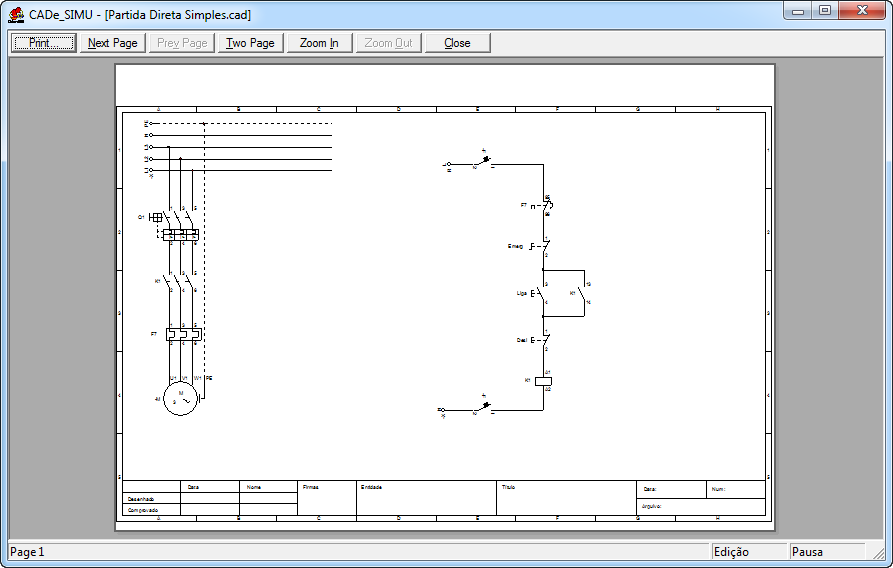Click the FT thermal relay block in power circuit
Screen dimensions: 893x568
[183, 333]
